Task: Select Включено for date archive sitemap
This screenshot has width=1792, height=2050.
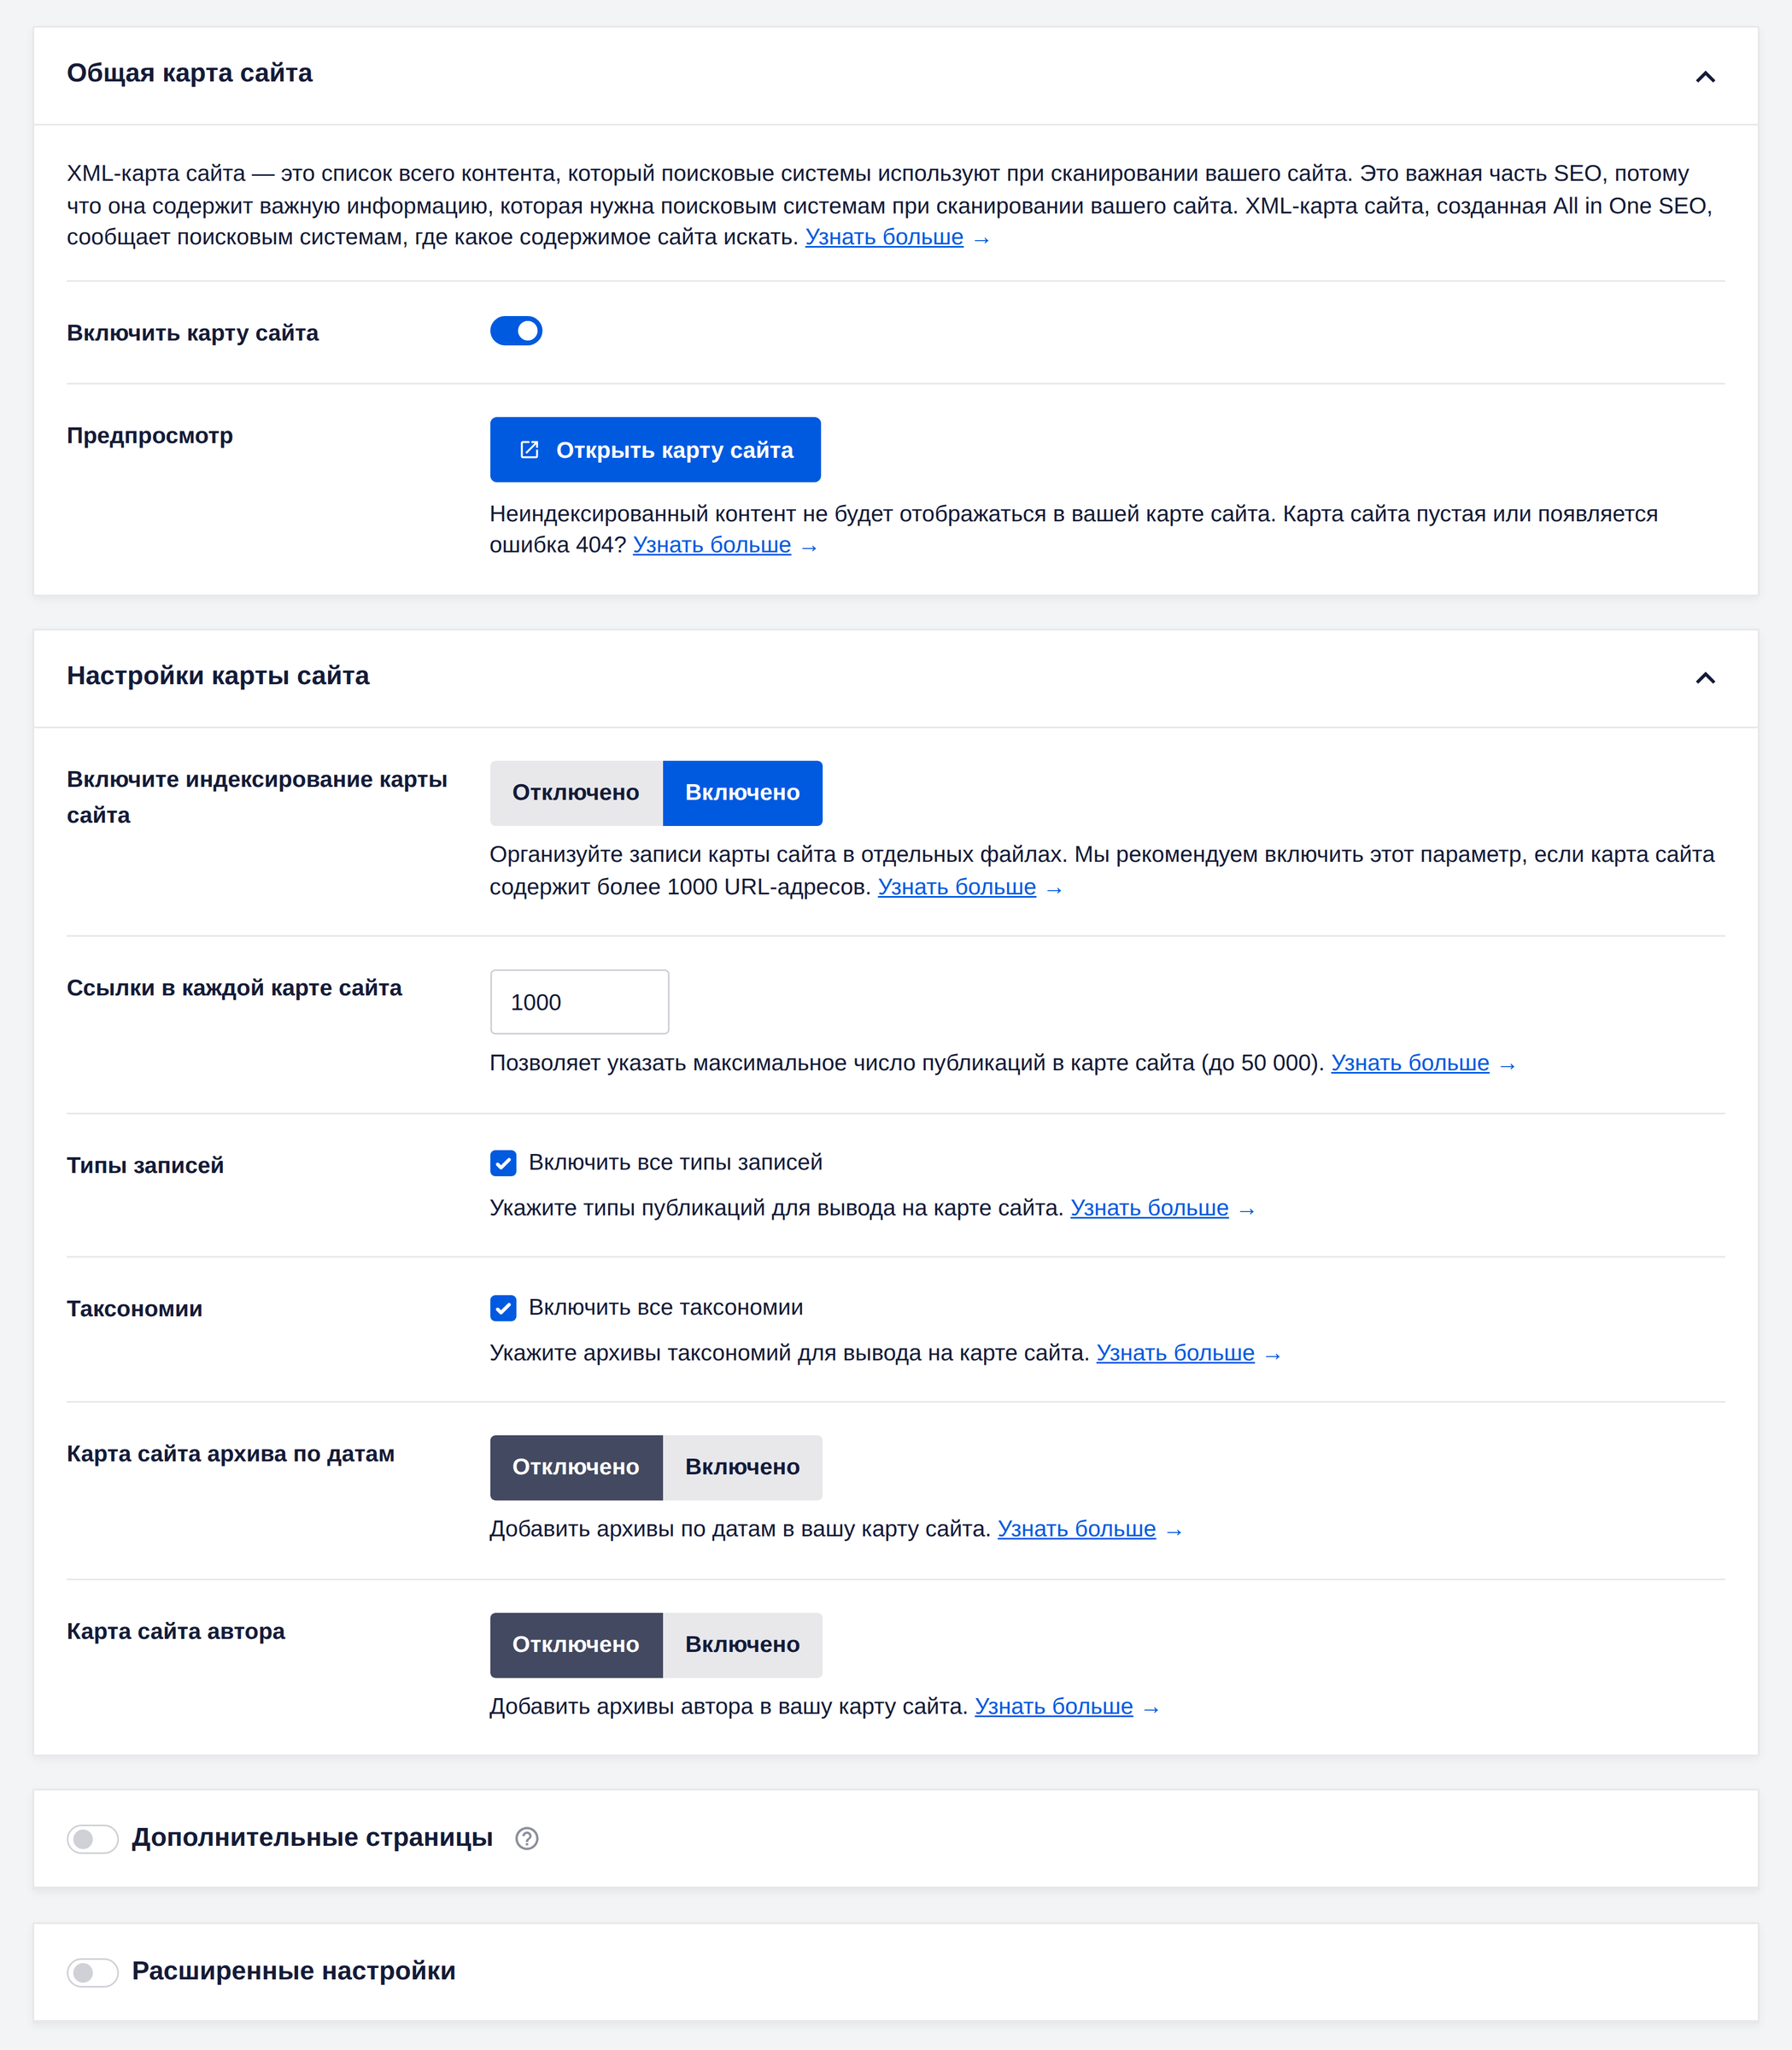Action: 742,1468
